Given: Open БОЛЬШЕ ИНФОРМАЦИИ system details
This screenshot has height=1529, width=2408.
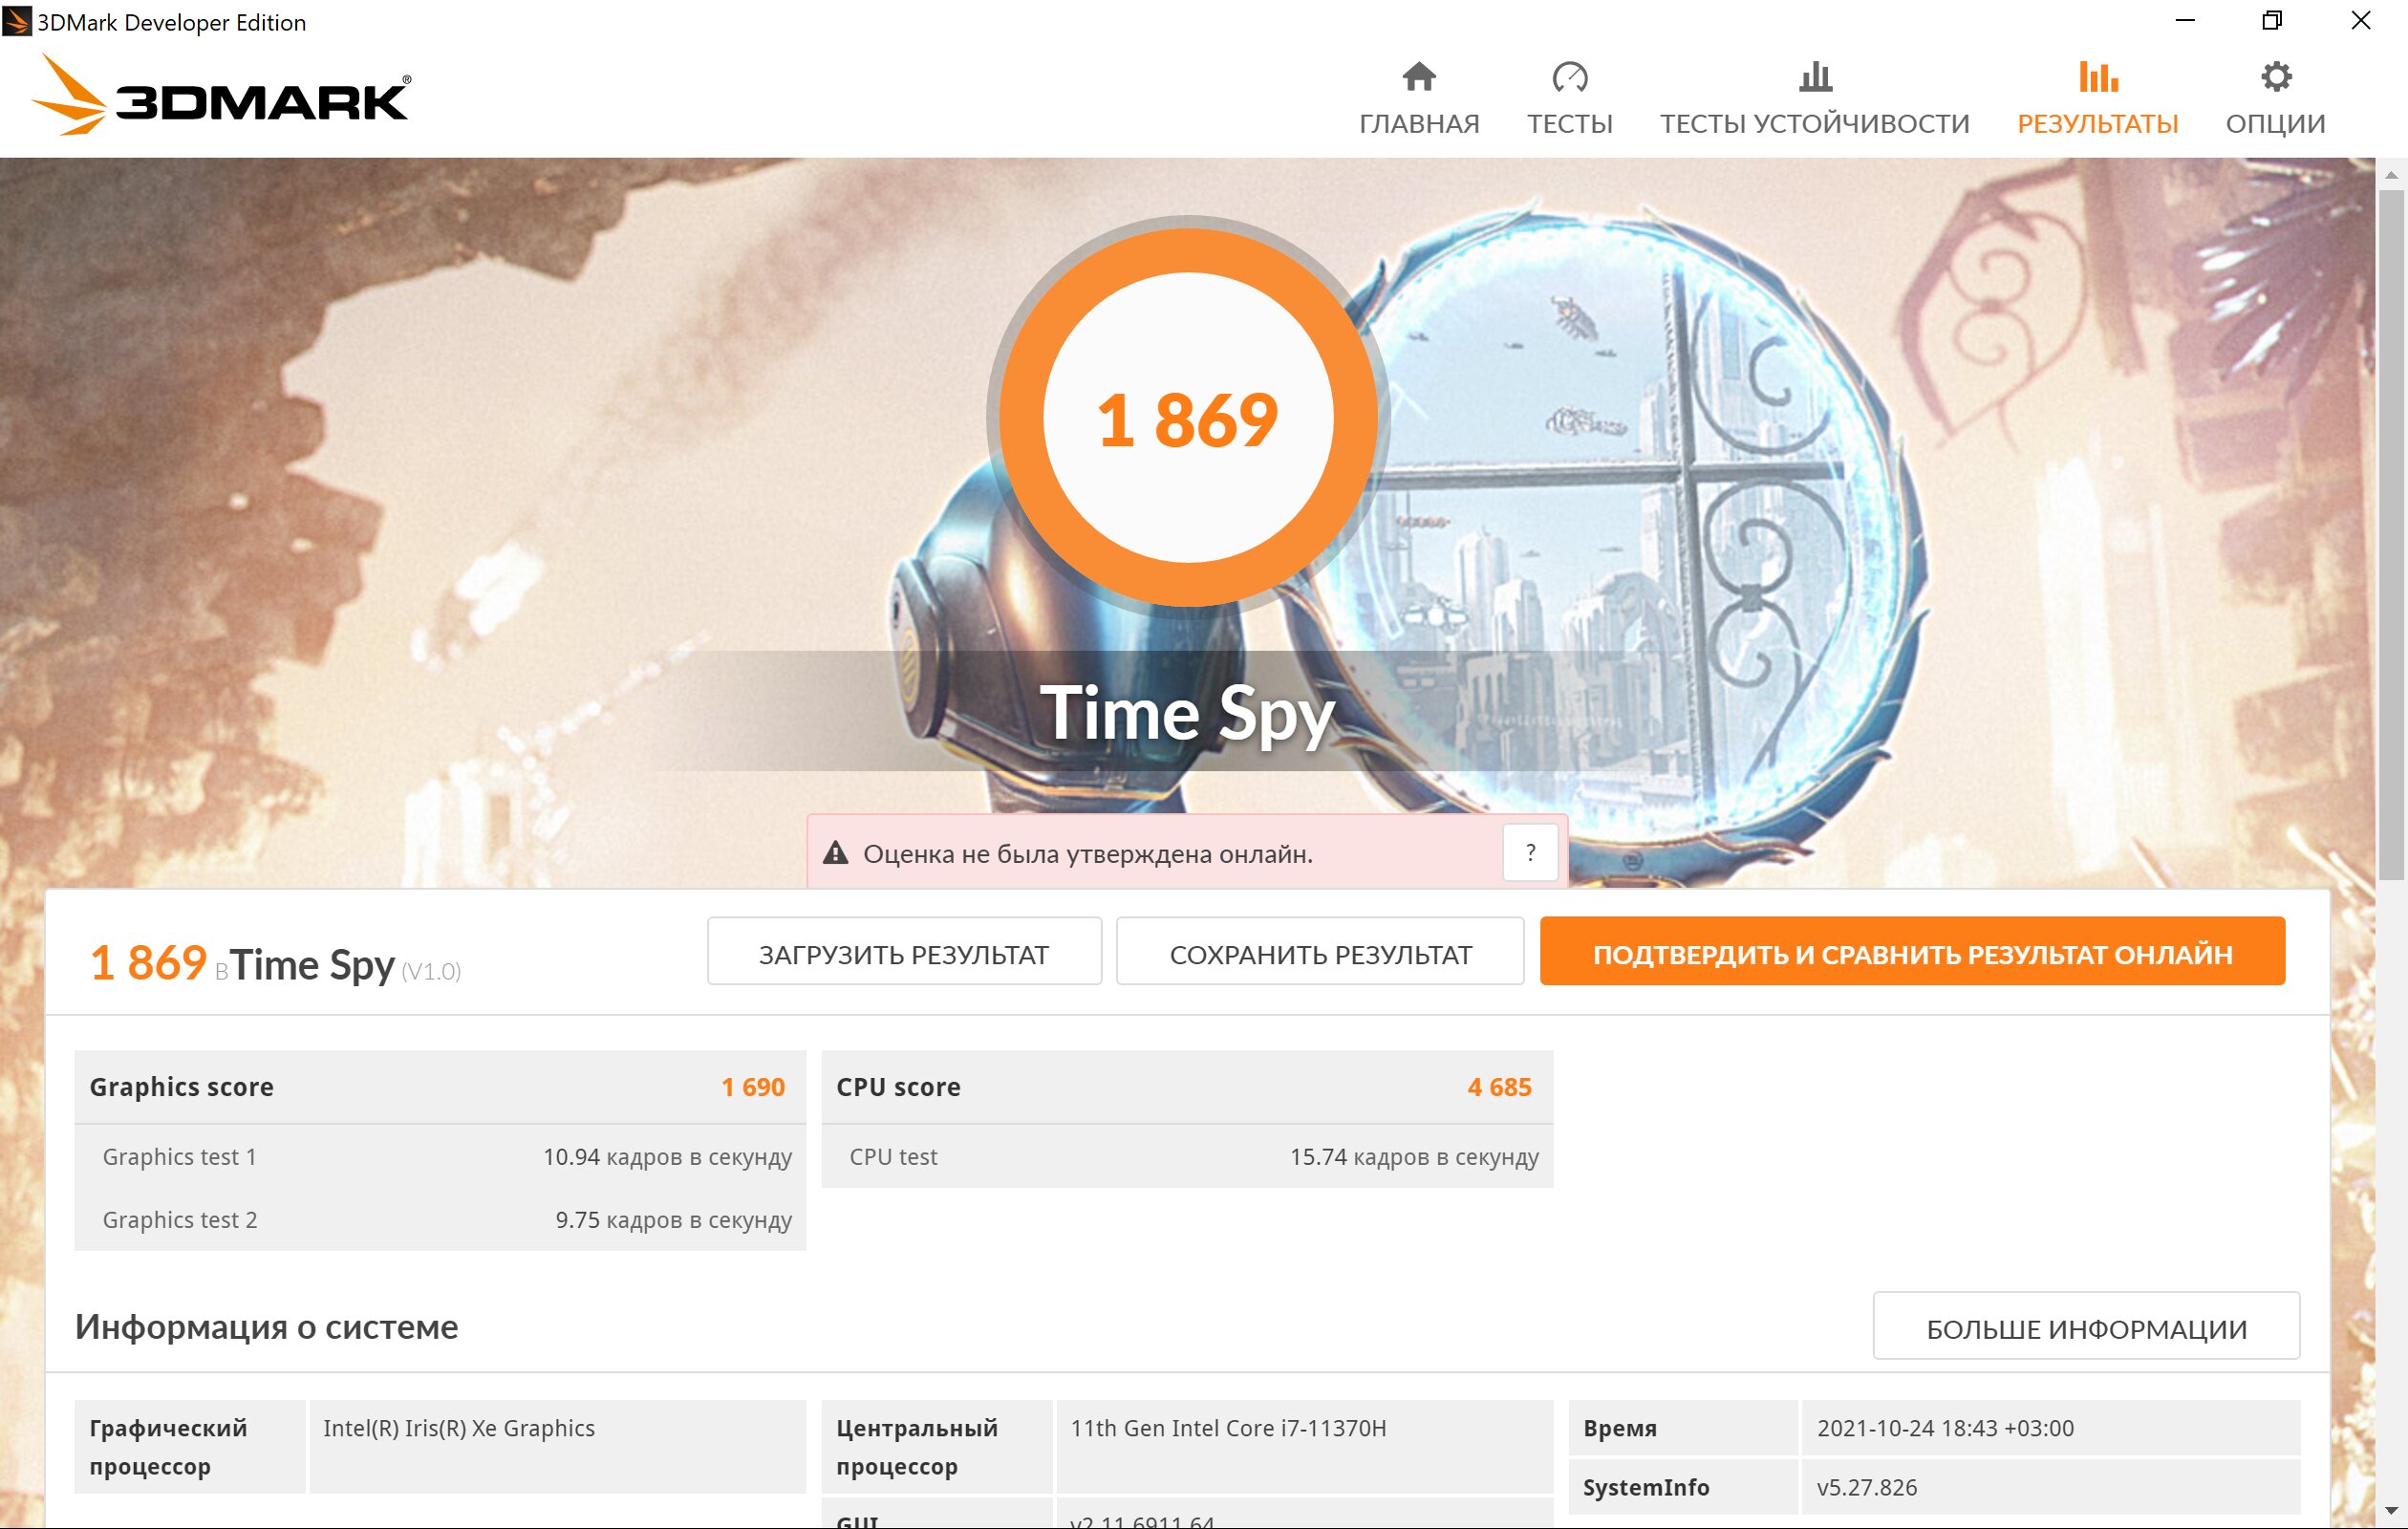Looking at the screenshot, I should coord(2086,1326).
